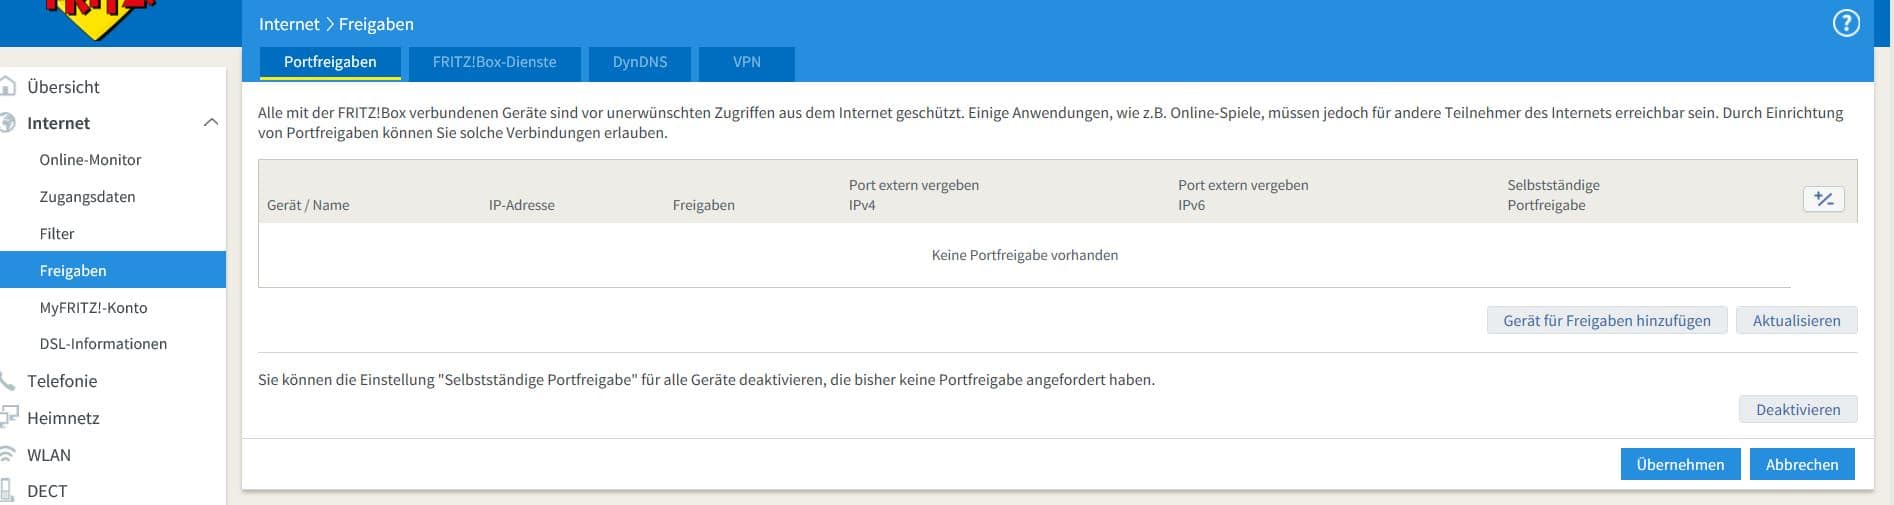Go to DSL-Informationen in the sidebar

[103, 344]
